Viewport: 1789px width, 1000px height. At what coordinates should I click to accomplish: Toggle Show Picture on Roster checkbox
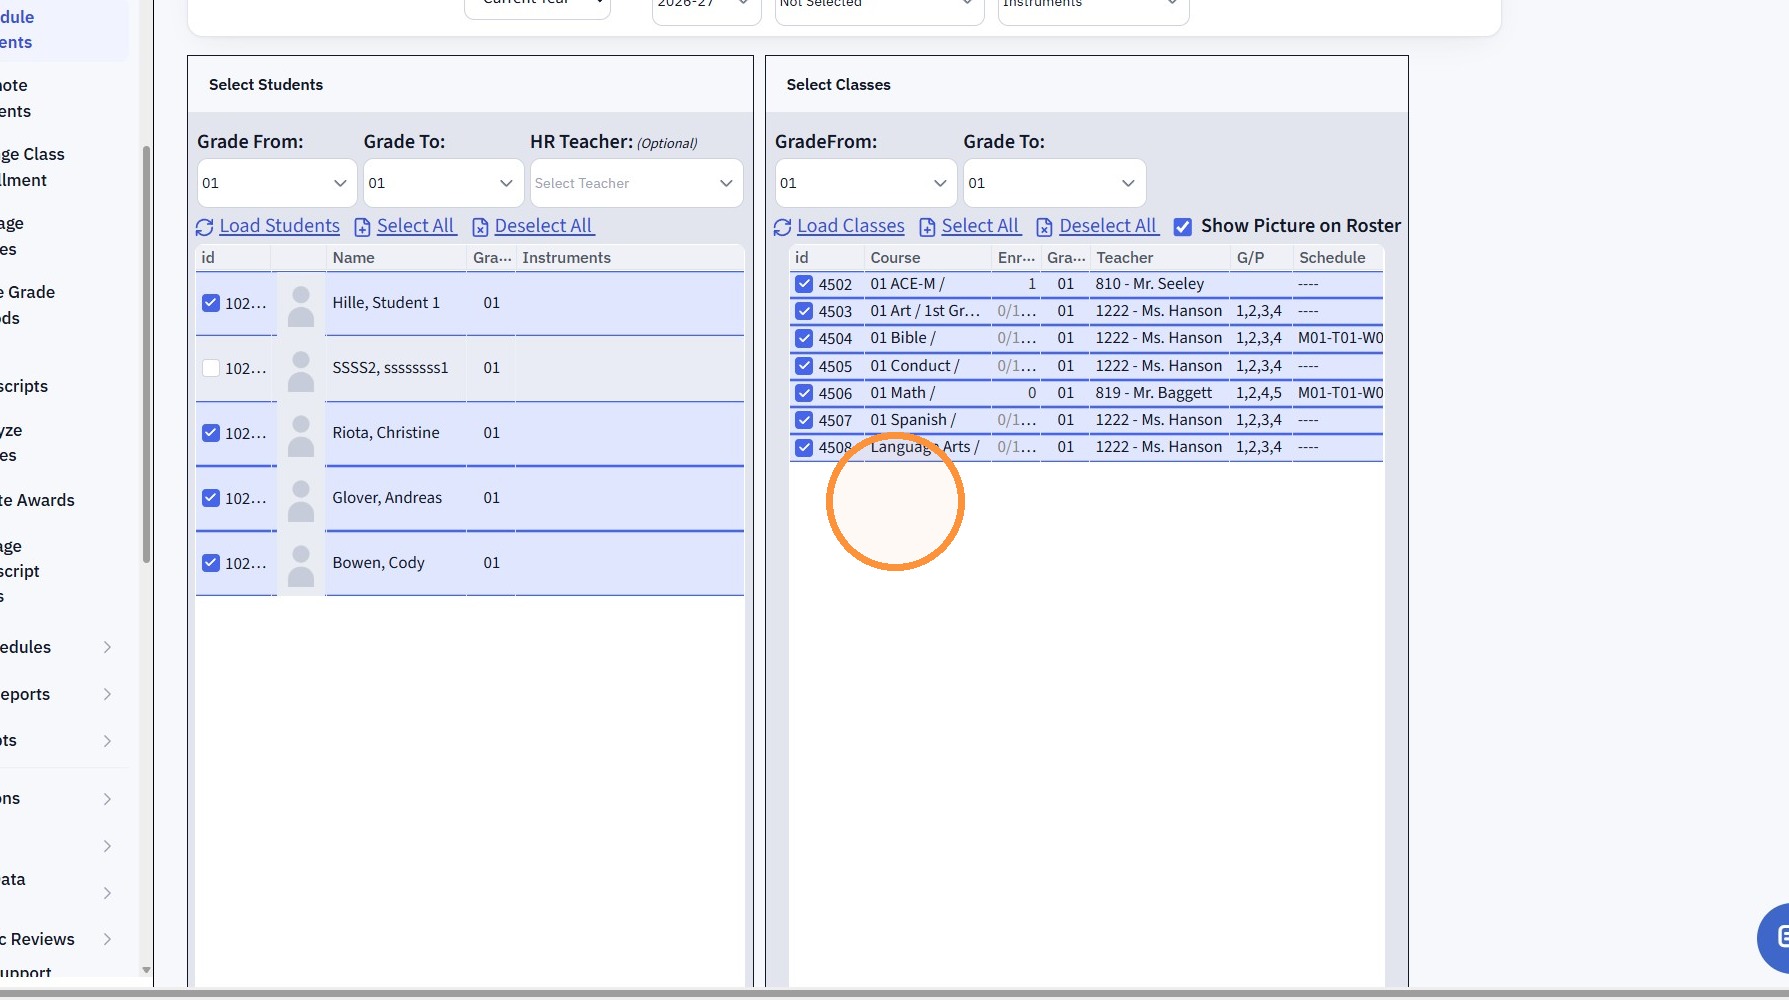click(x=1183, y=227)
